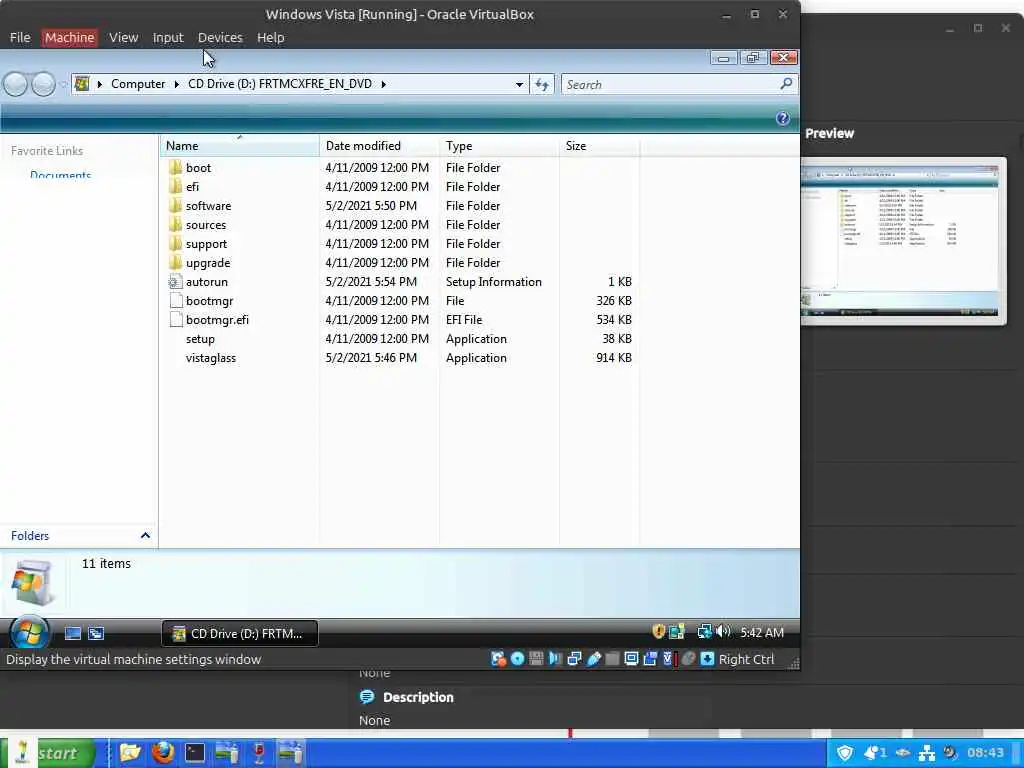Open the Input menu

tap(168, 37)
